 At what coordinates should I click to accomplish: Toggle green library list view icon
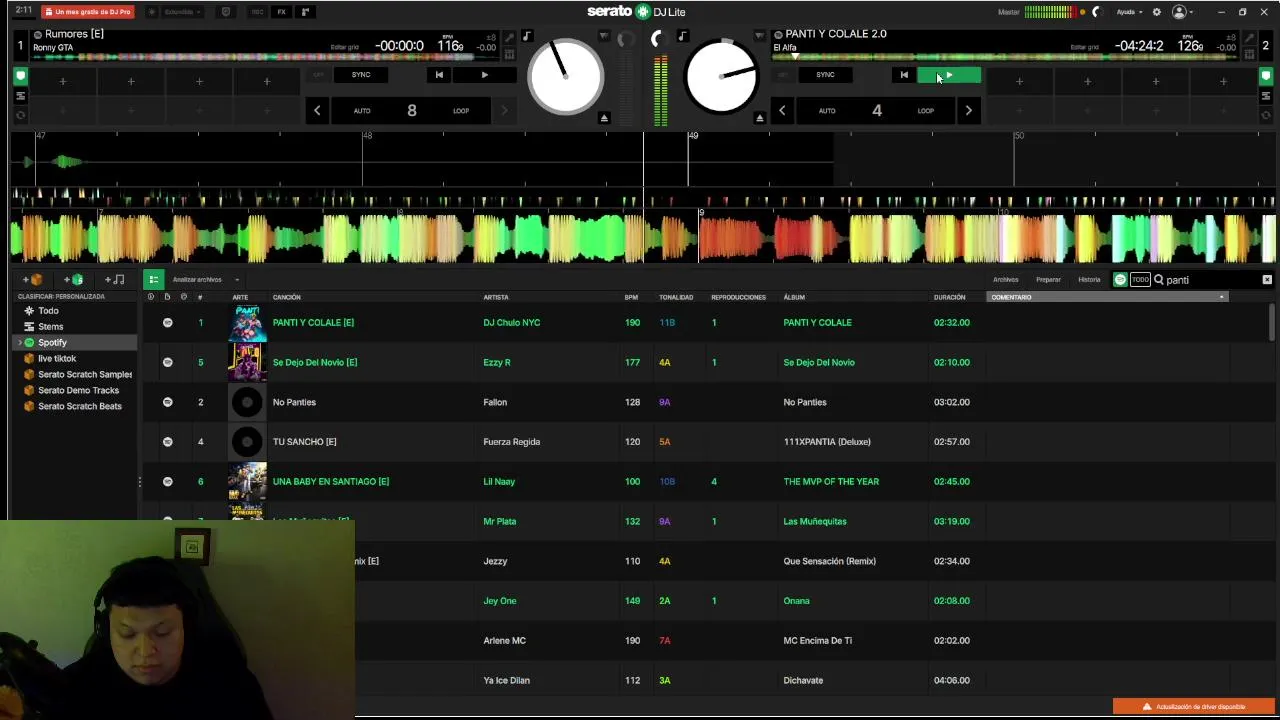coord(153,280)
